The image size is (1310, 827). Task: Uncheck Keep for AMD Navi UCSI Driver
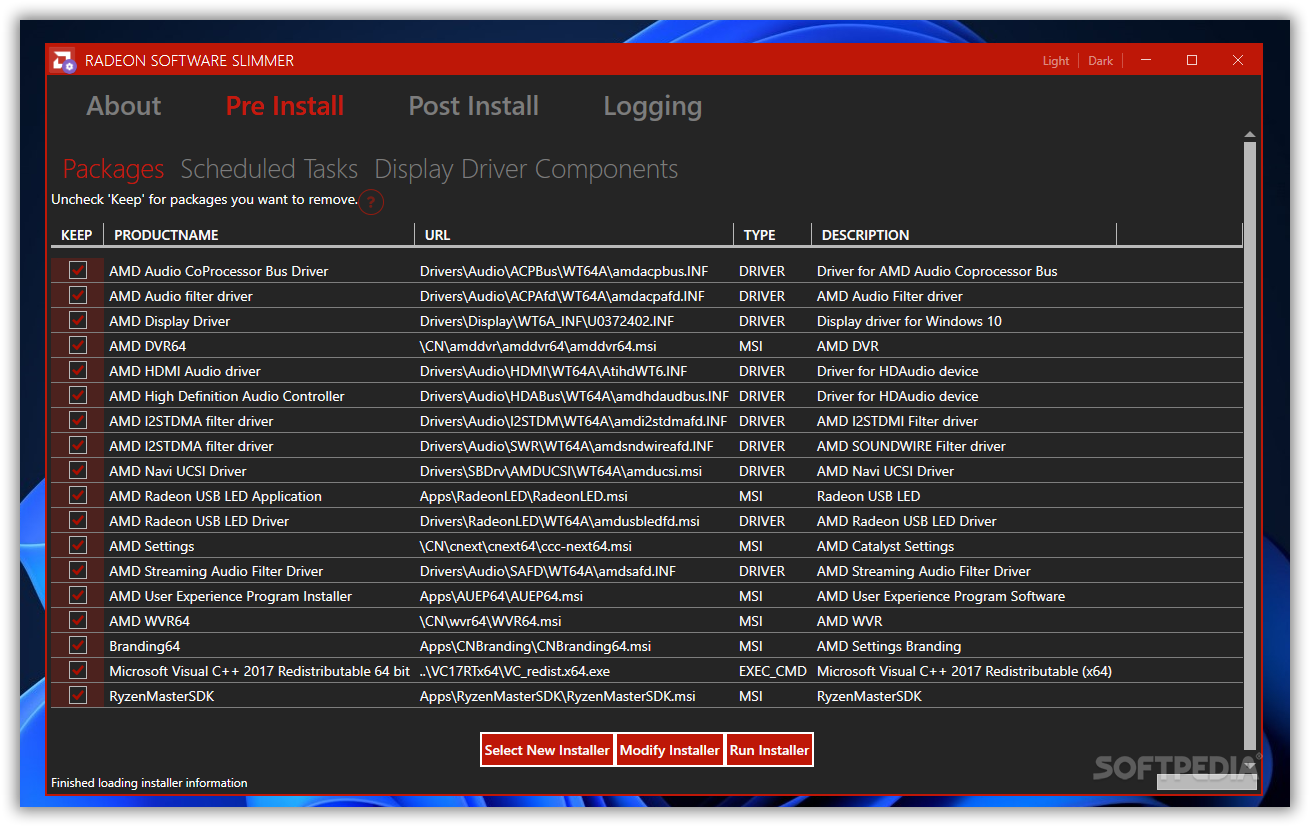pyautogui.click(x=77, y=471)
